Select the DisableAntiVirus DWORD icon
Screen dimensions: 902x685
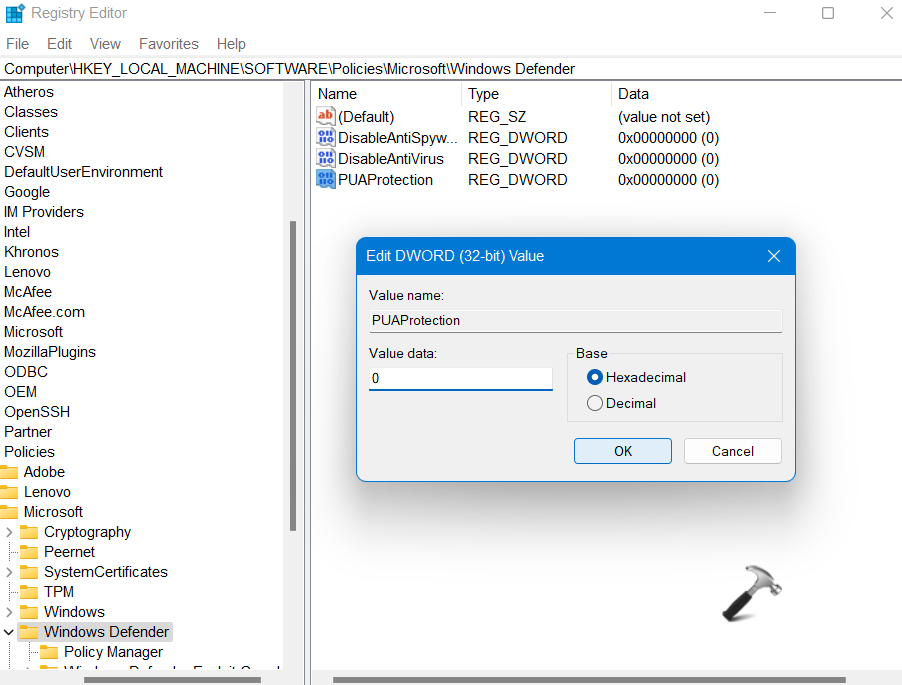[326, 158]
